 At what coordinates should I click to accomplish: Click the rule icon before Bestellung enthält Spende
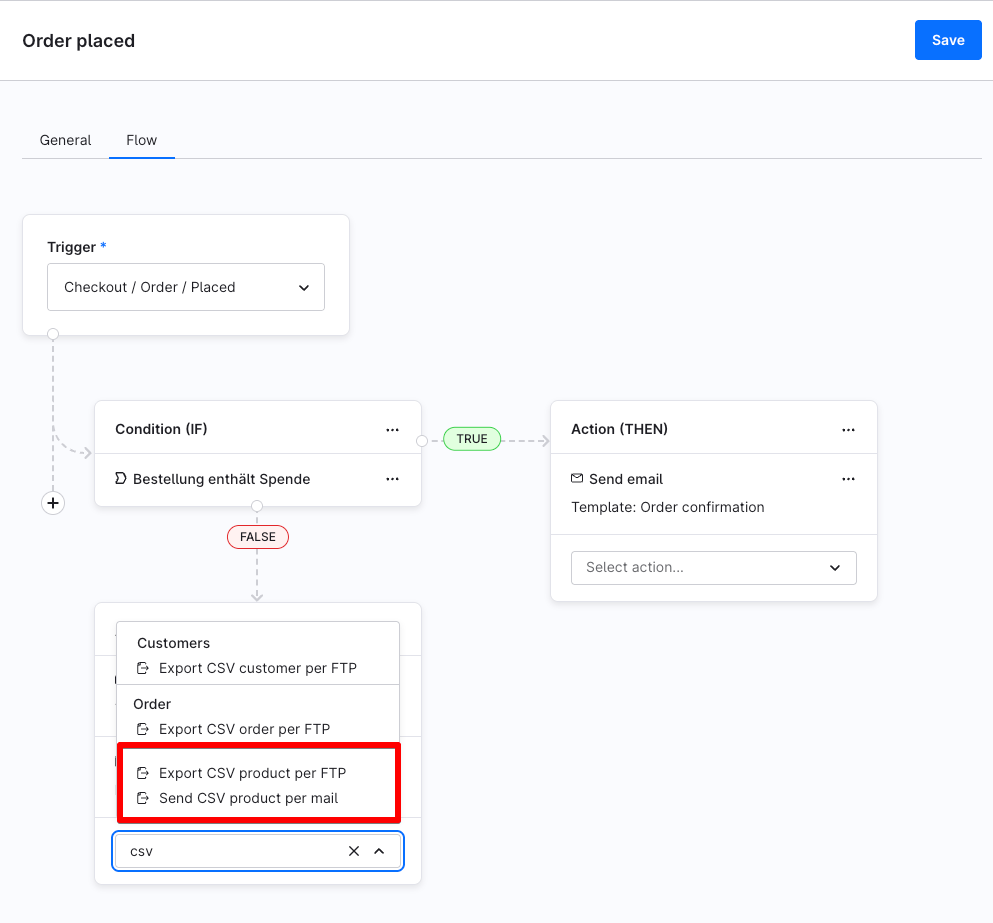point(121,478)
